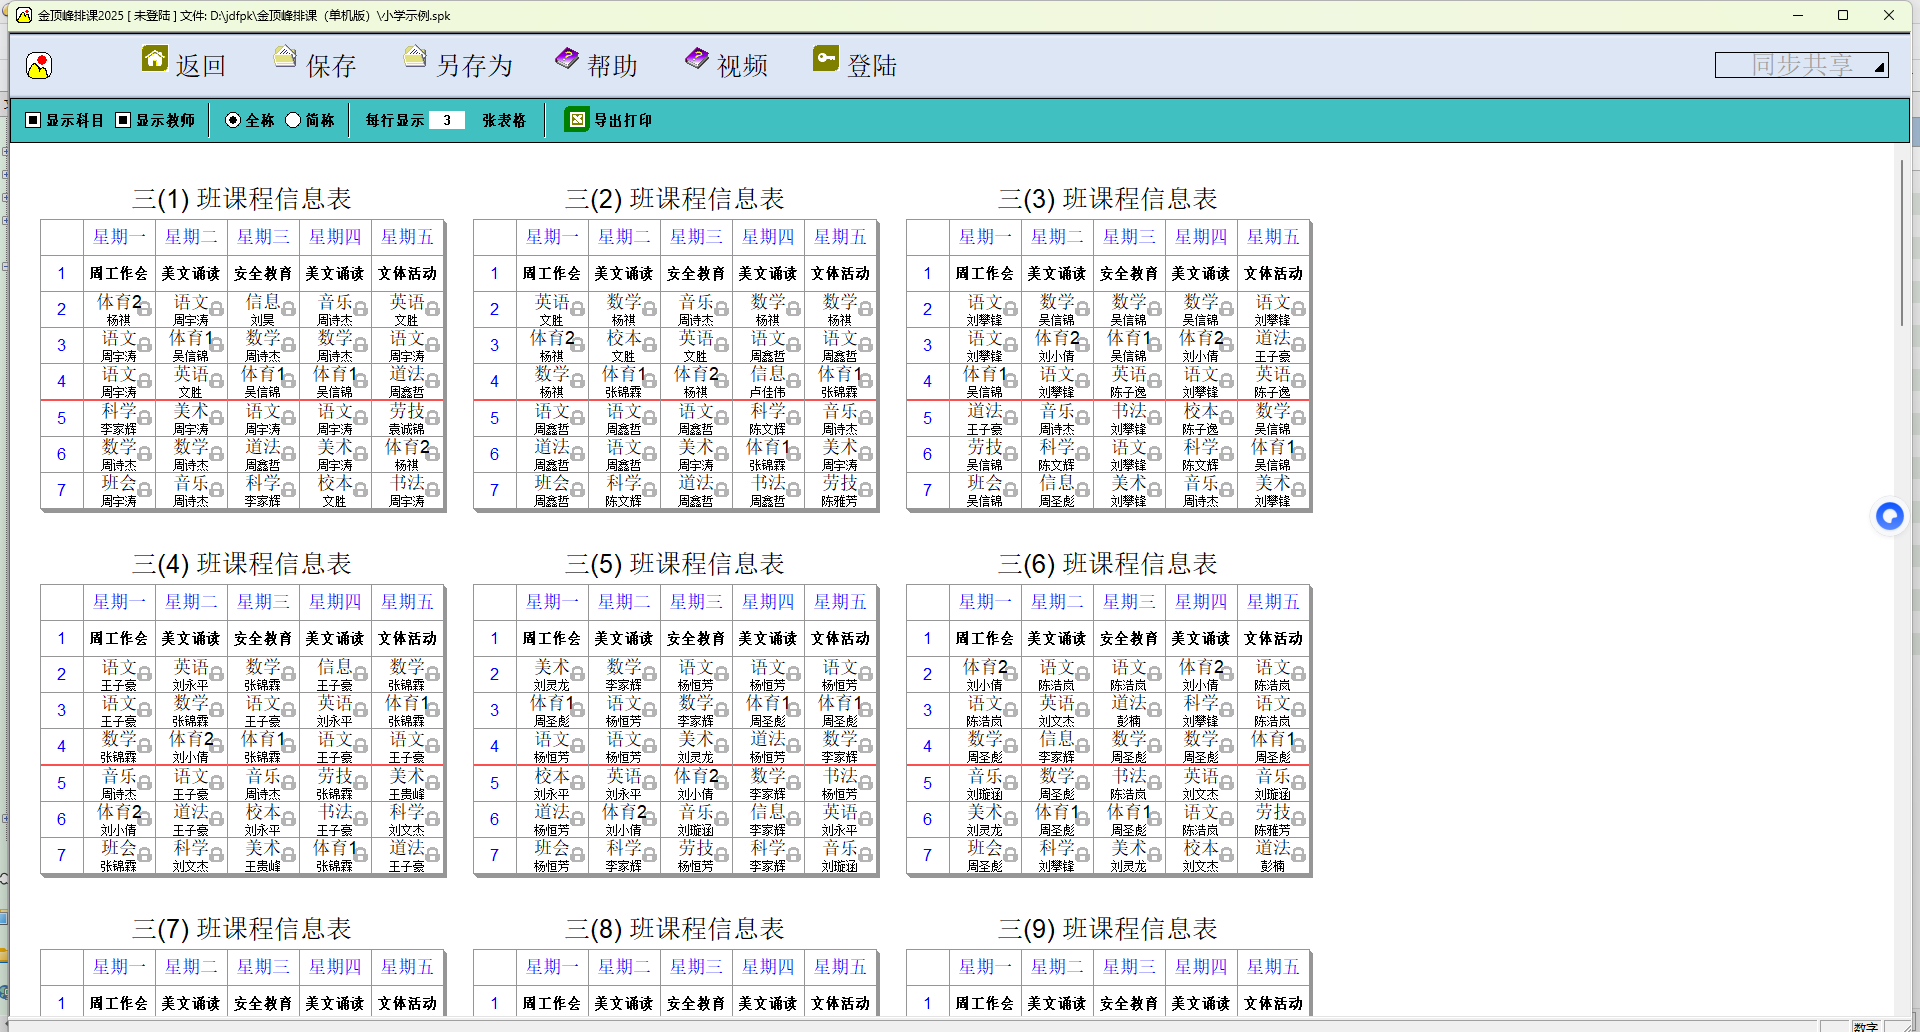Viewport: 1920px width, 1032px height.
Task: Toggle the 显示教师 checkbox
Action: click(123, 120)
